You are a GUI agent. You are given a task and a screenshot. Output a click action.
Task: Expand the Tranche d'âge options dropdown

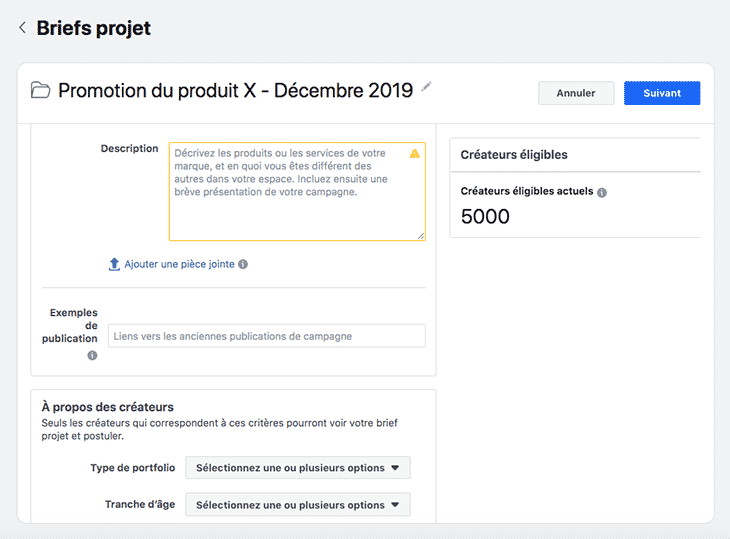297,505
